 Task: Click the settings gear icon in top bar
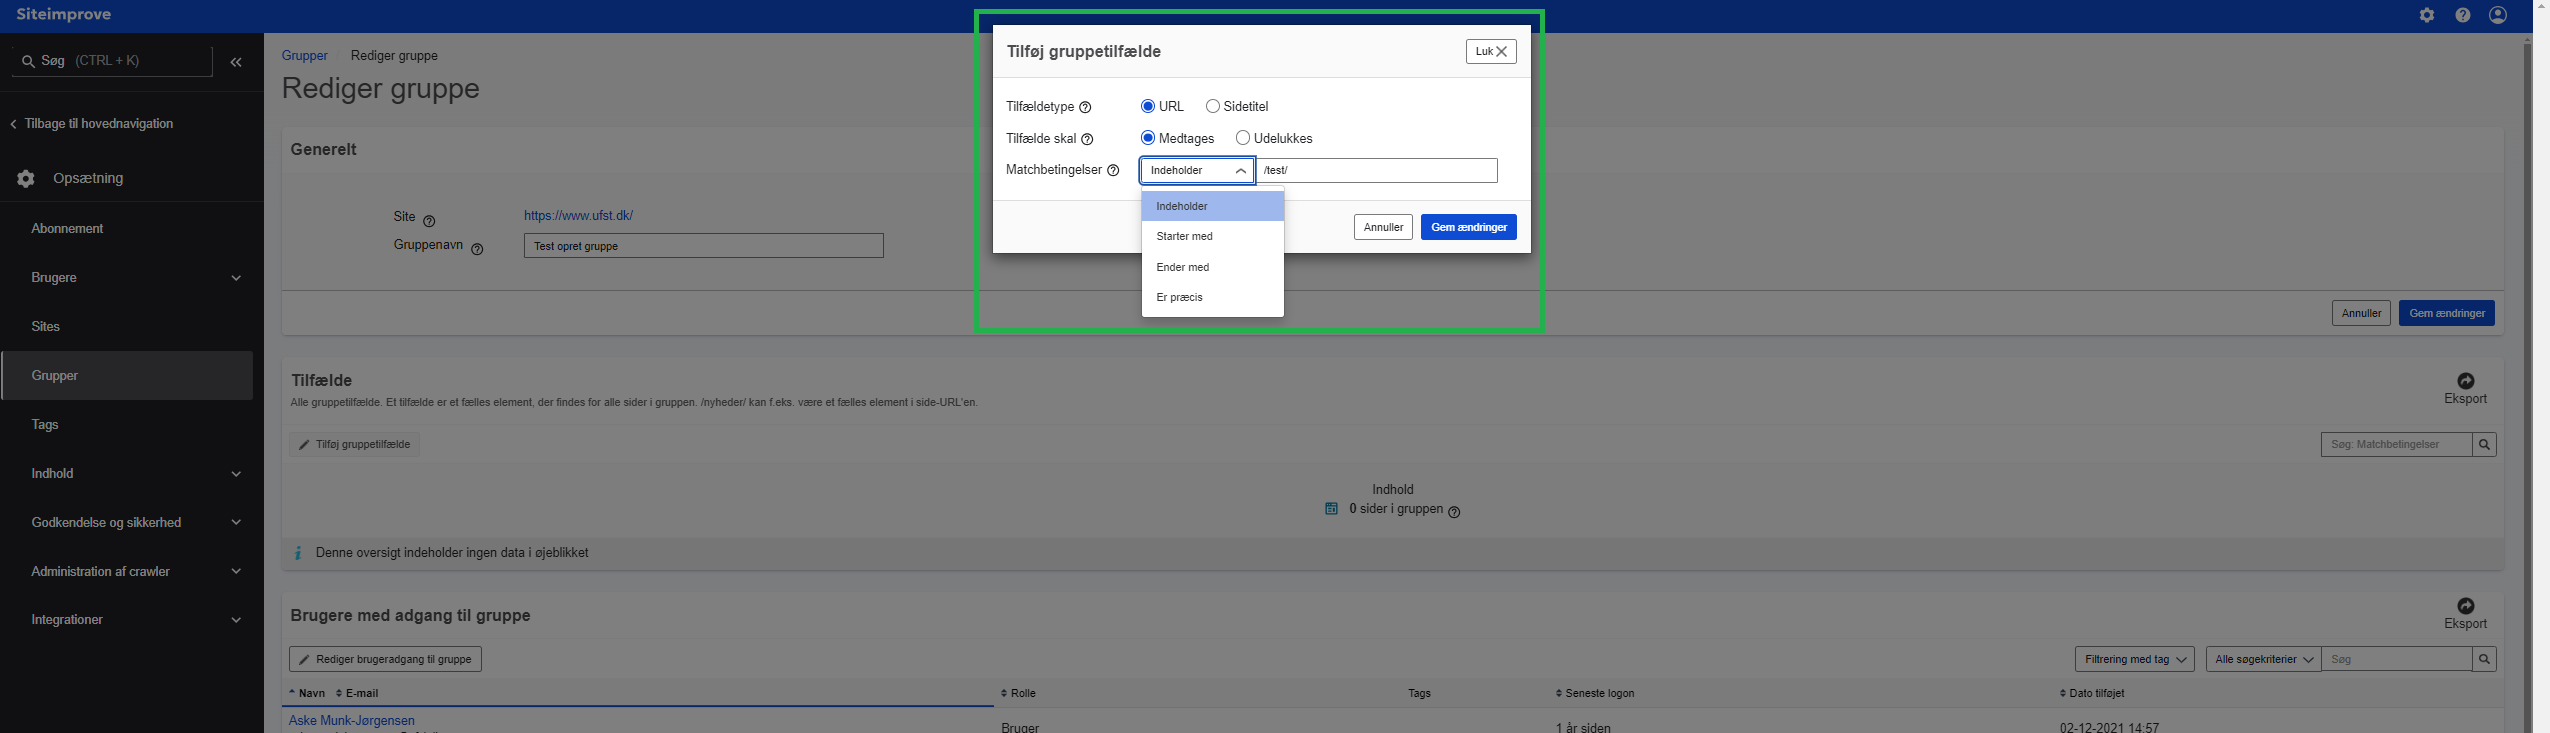tap(2426, 15)
